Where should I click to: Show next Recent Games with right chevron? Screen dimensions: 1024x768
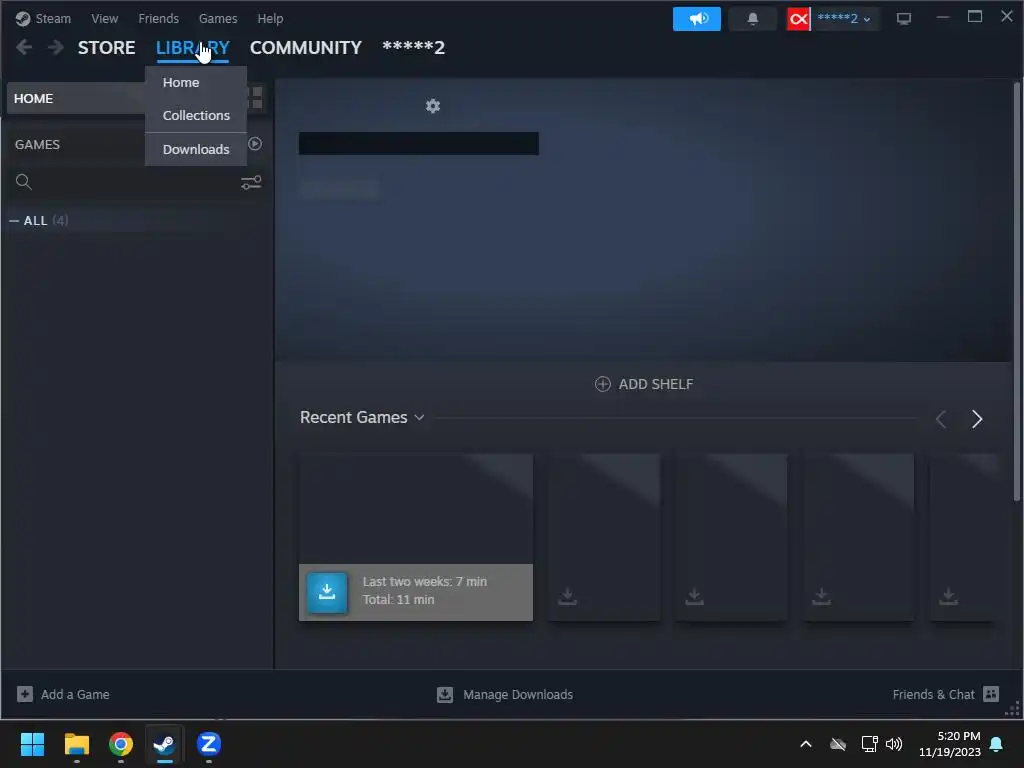point(976,419)
